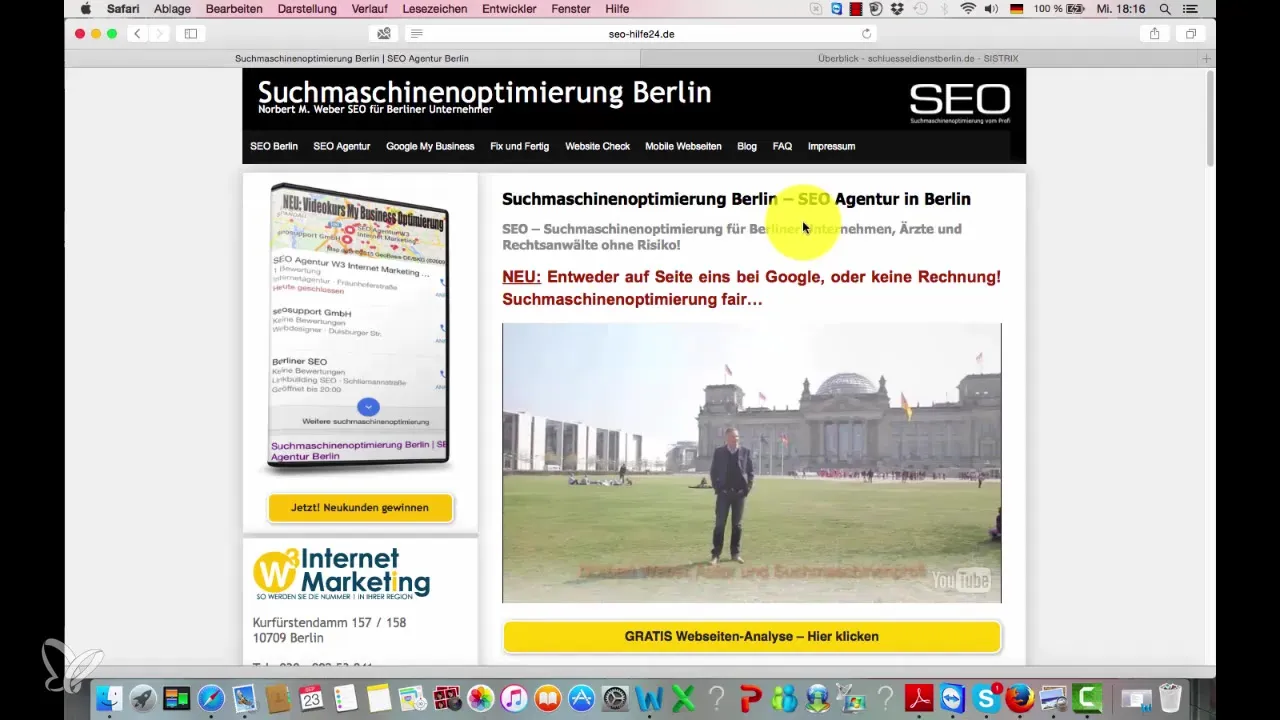Click GRATIS Webseiten-Analyse – Hier klicken button
Image resolution: width=1280 pixels, height=720 pixels.
coord(752,636)
